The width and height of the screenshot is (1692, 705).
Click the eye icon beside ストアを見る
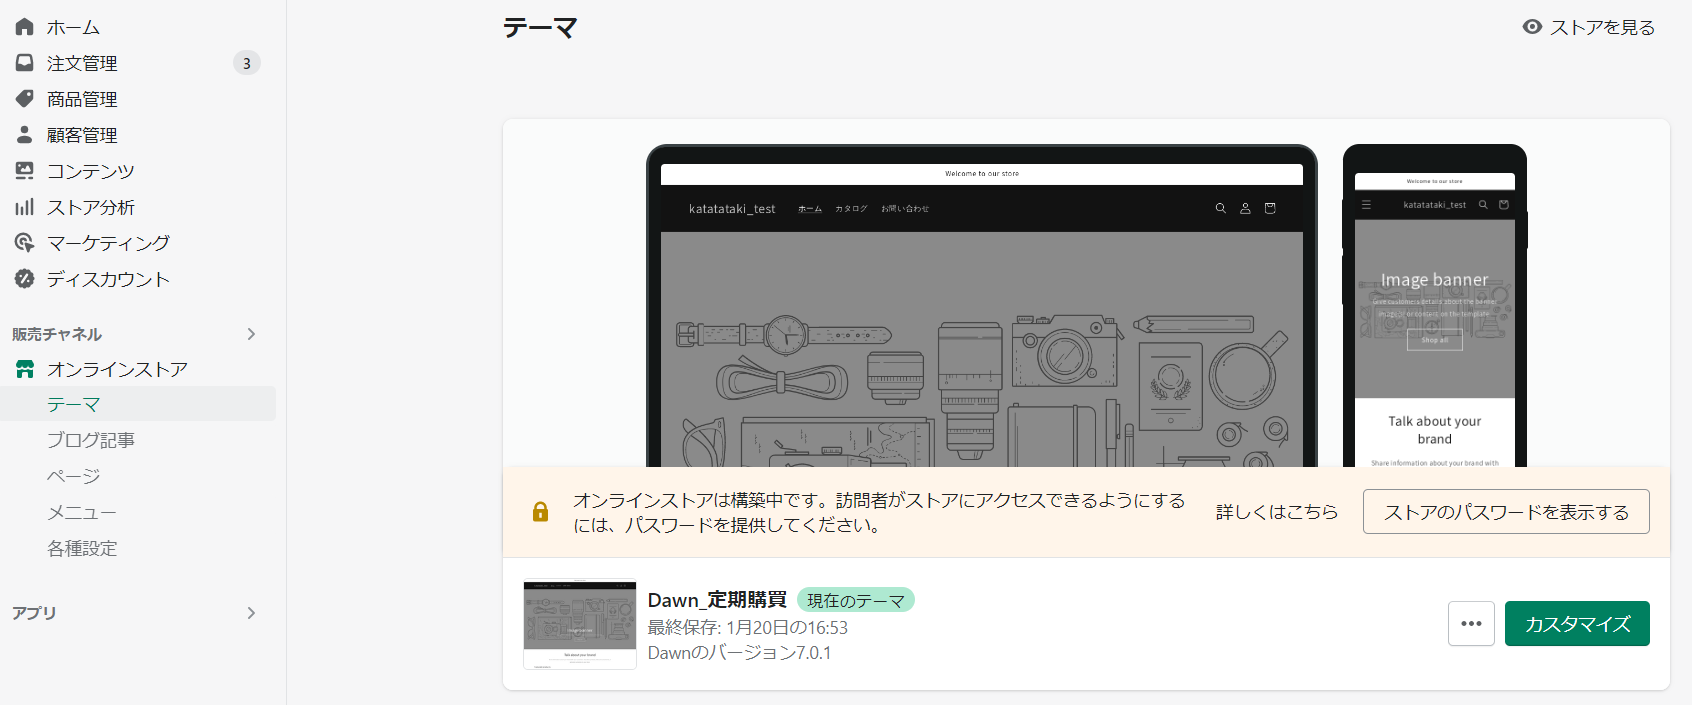(x=1532, y=27)
